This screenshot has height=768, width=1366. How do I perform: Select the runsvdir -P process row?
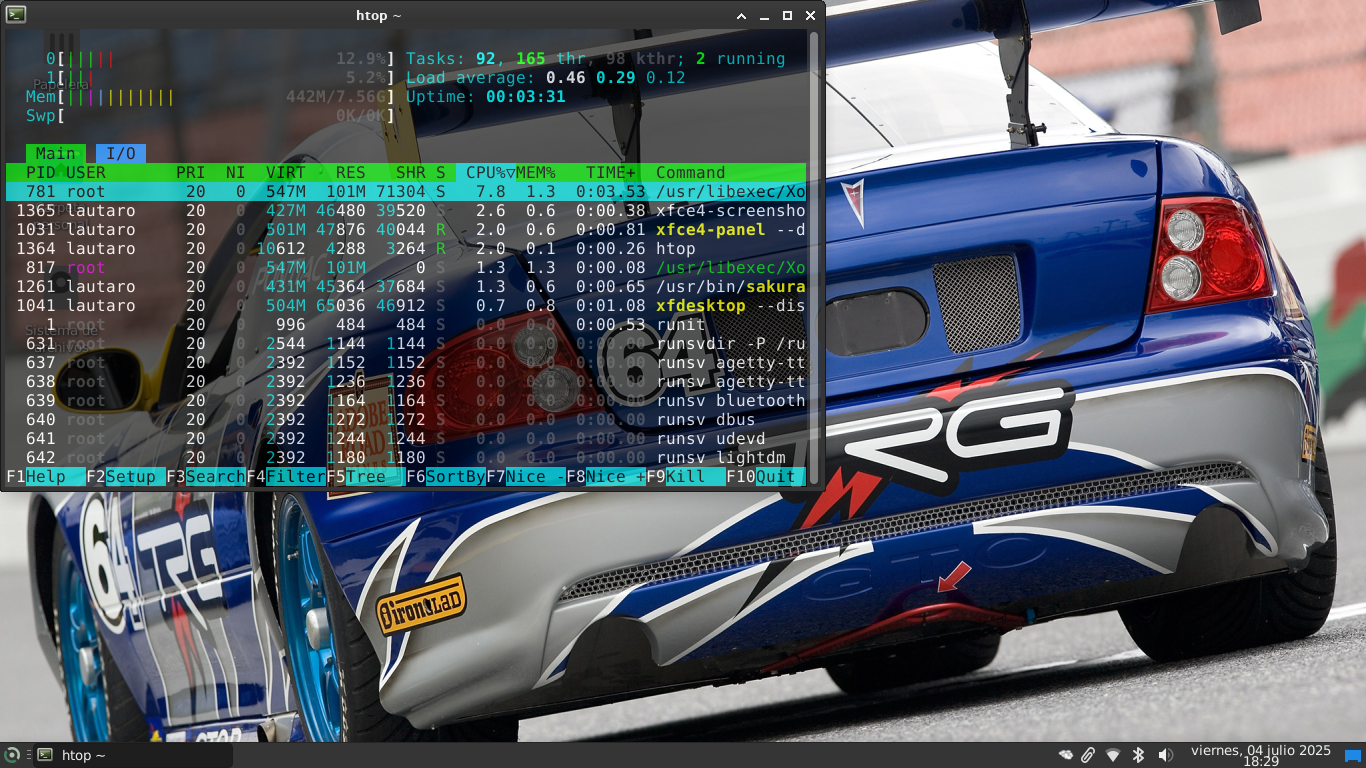[406, 344]
